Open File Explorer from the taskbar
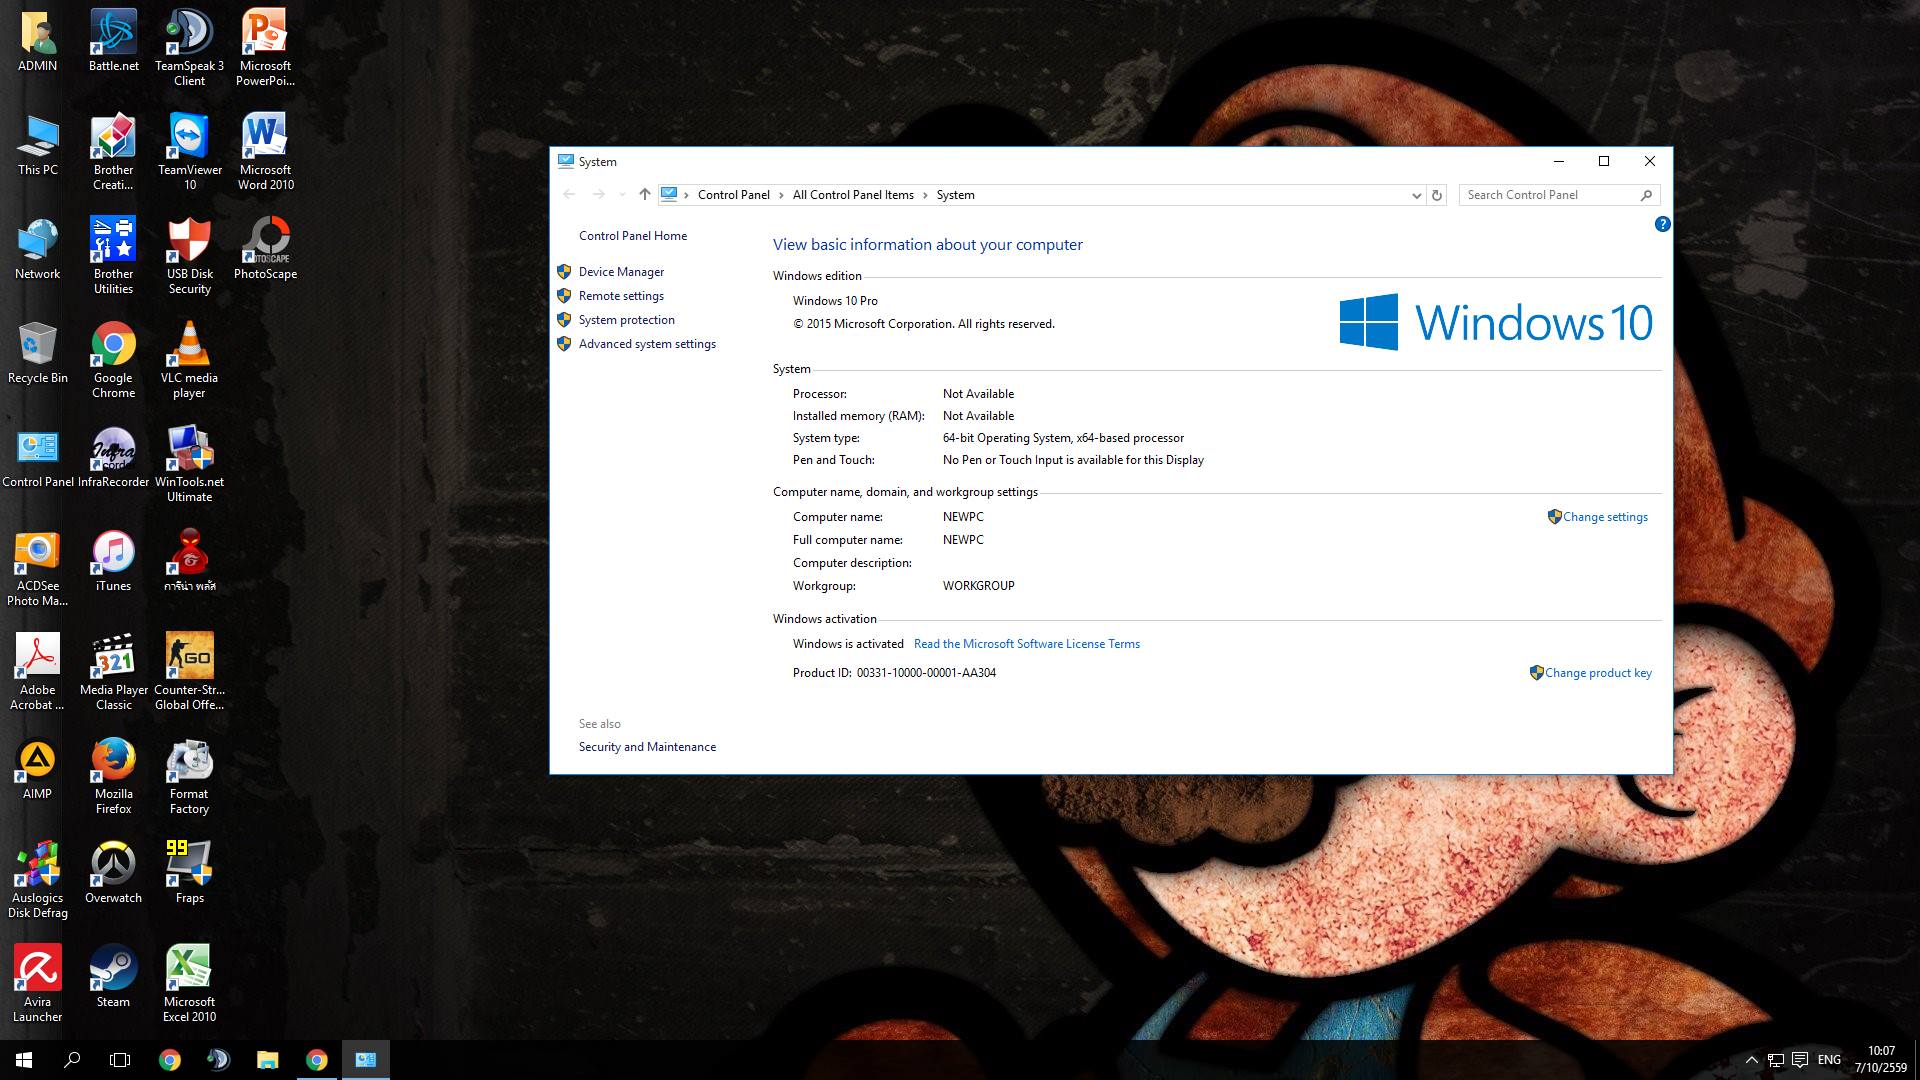 [267, 1060]
